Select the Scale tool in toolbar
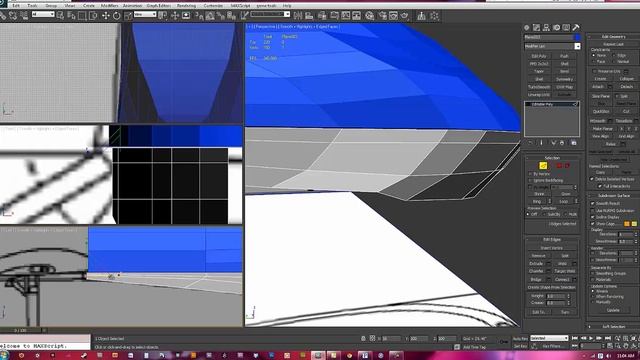The width and height of the screenshot is (640, 360). click(128, 16)
